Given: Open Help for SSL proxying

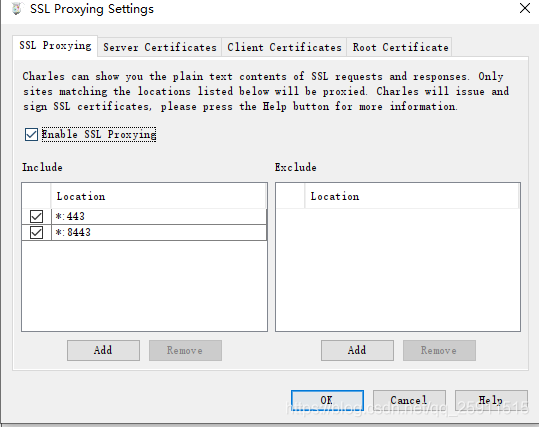Looking at the screenshot, I should [x=491, y=401].
